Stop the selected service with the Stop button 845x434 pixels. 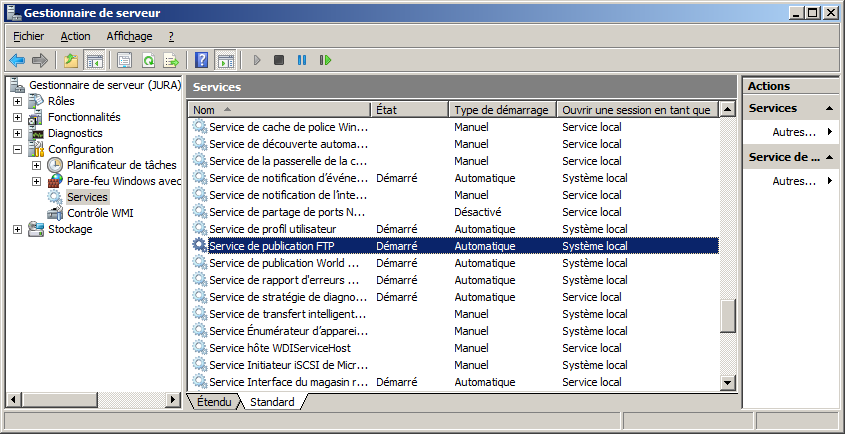(x=279, y=60)
